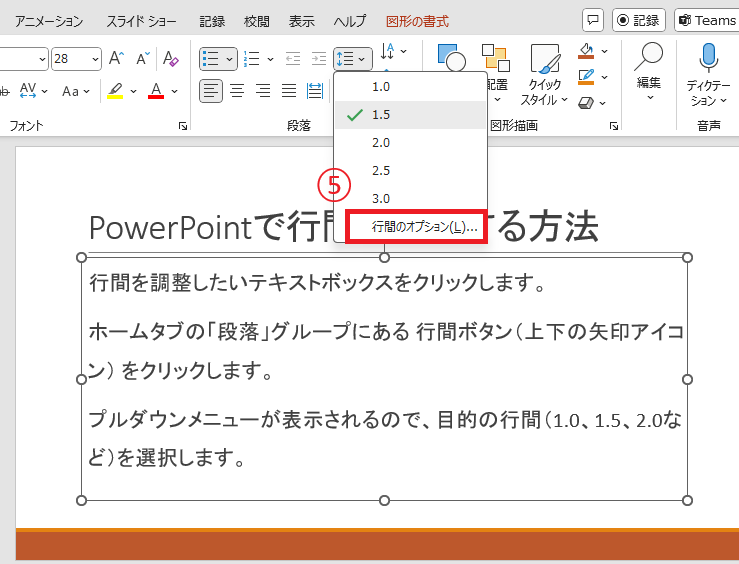Expand the font color dropdown arrow
The width and height of the screenshot is (739, 564).
174,91
